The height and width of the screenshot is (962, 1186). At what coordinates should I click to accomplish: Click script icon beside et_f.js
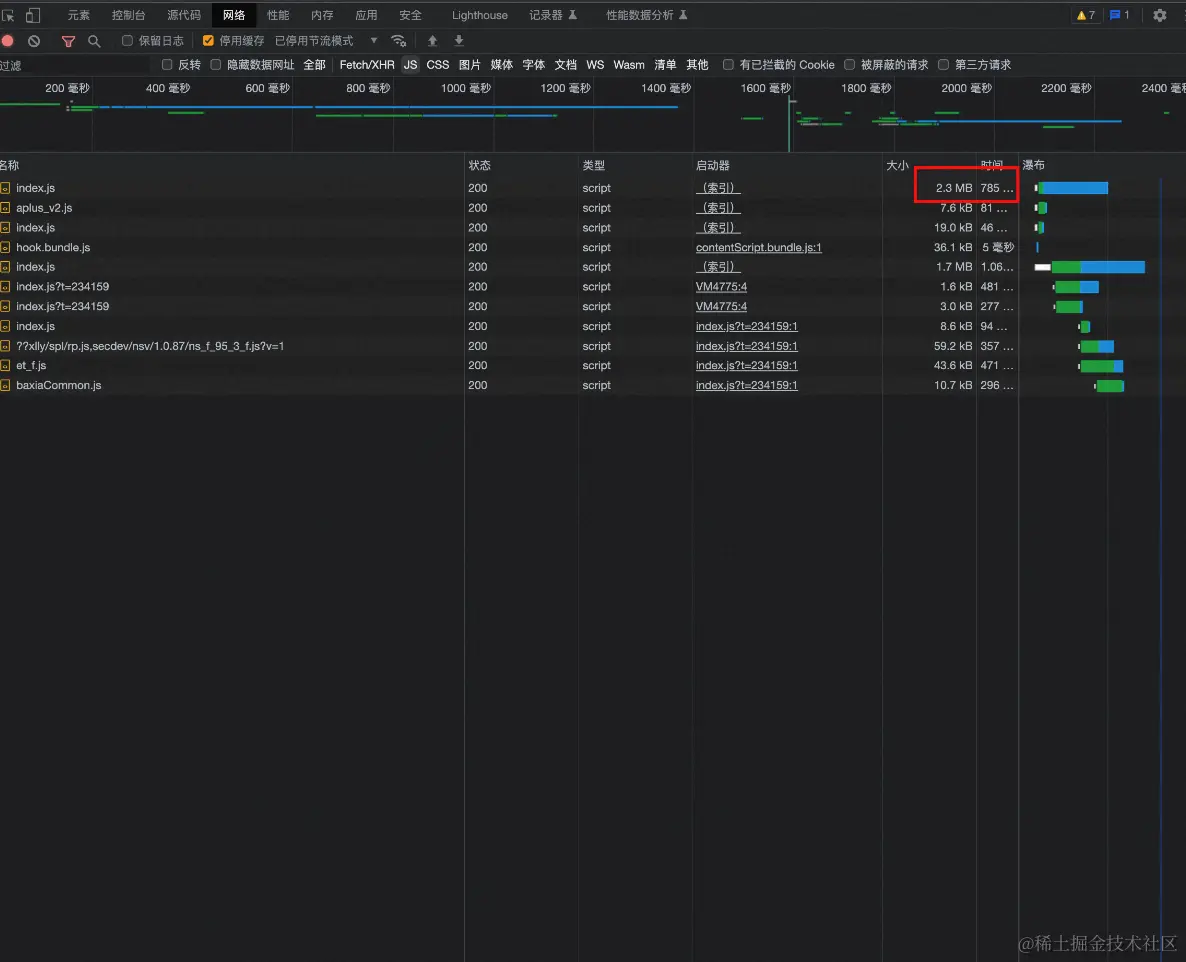(5, 365)
